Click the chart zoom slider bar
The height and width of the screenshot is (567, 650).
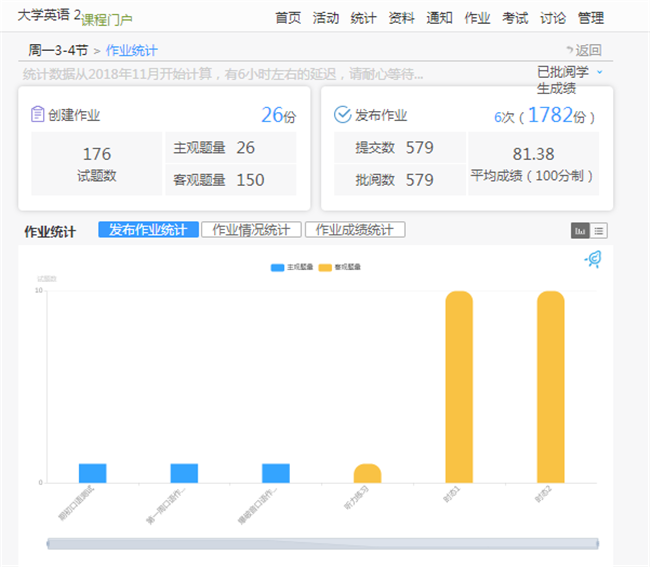323,544
